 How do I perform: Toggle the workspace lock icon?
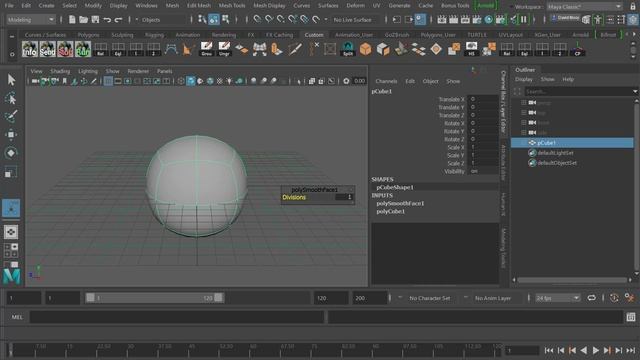tap(633, 7)
